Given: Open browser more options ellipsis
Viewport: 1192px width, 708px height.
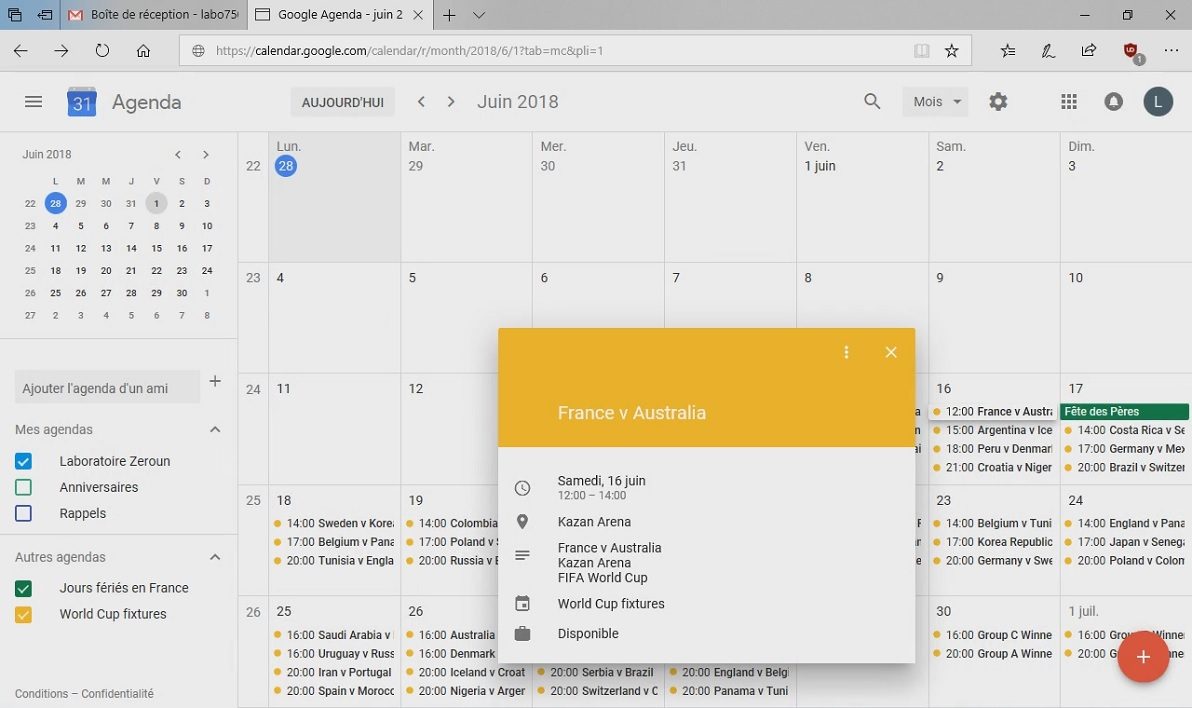Looking at the screenshot, I should 1171,51.
